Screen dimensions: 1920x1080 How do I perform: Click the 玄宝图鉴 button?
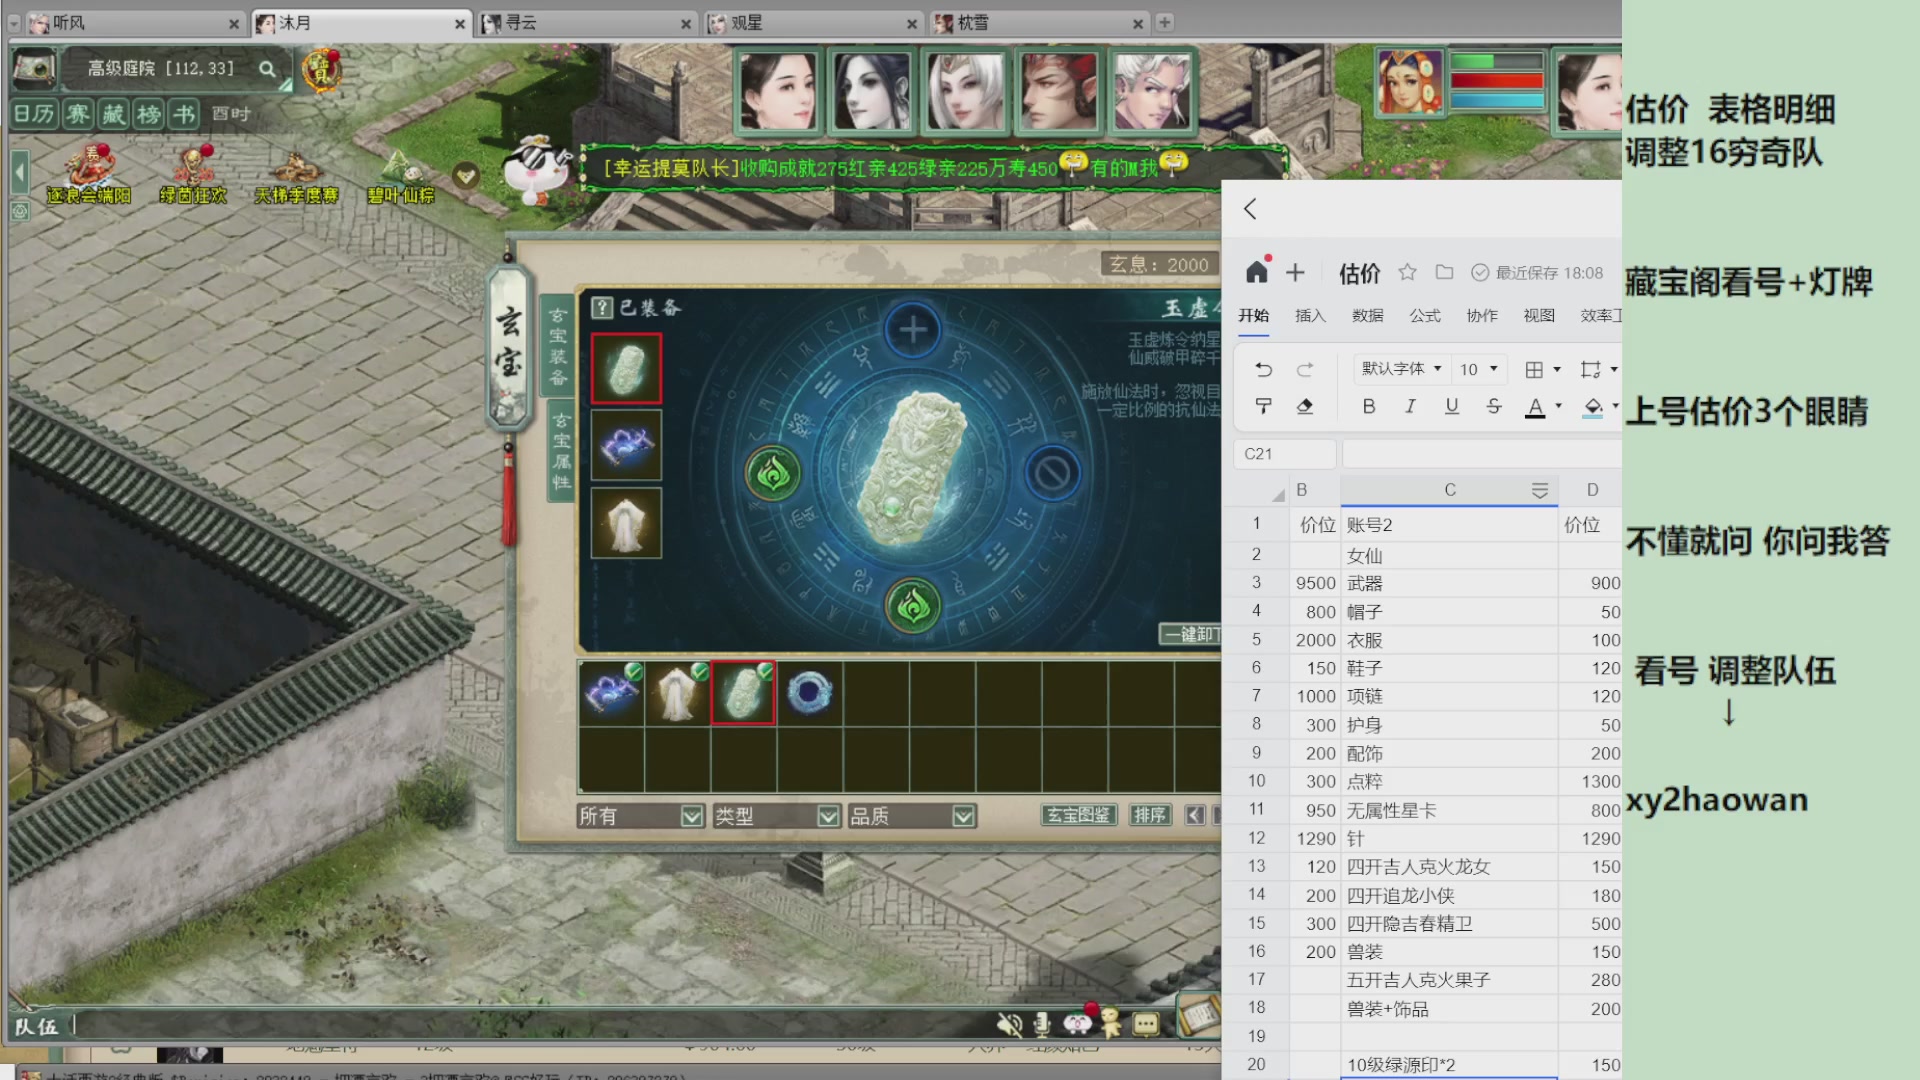tap(1078, 815)
